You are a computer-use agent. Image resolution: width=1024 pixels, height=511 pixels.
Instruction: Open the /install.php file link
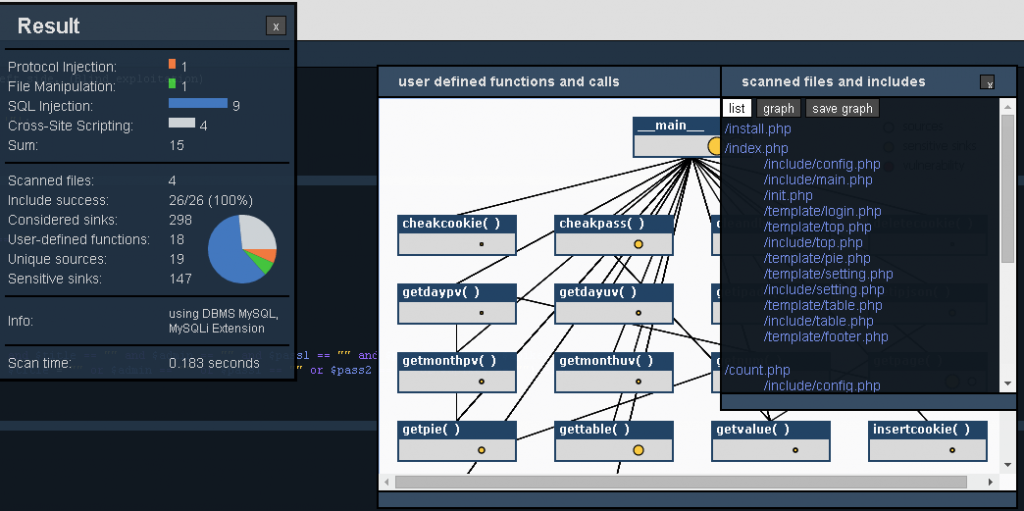tap(758, 129)
